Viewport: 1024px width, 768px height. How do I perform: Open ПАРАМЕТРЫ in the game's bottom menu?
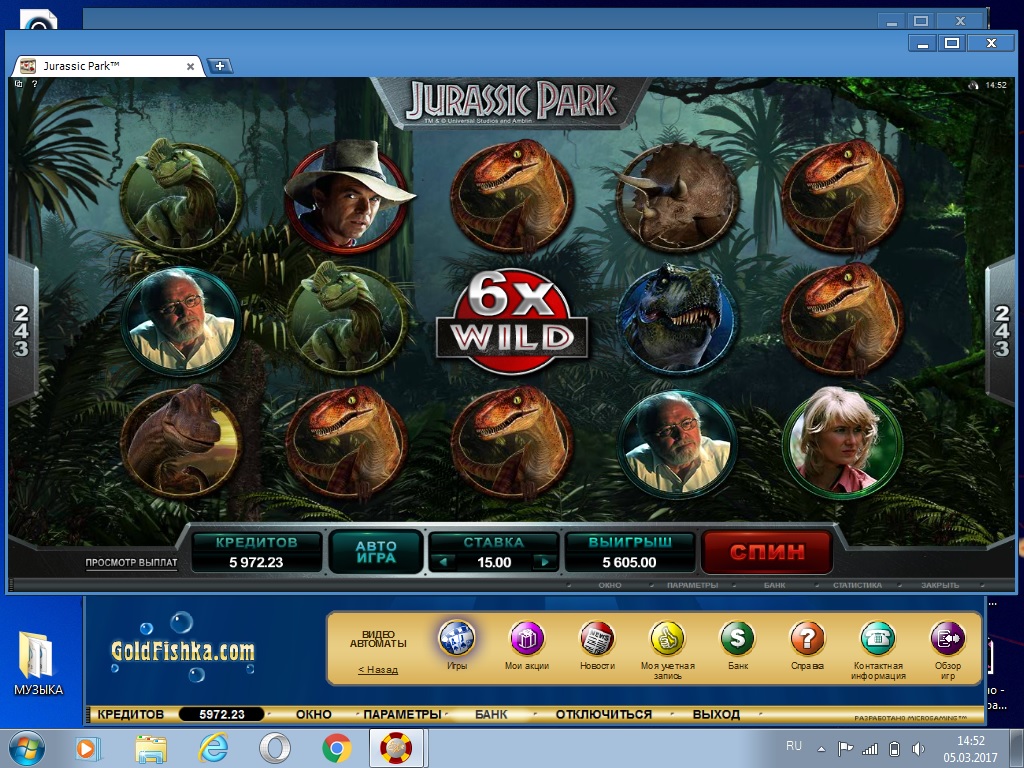(692, 585)
